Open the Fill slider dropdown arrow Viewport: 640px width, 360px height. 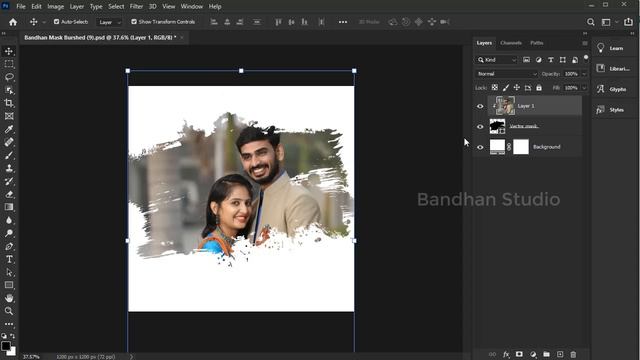(x=584, y=88)
